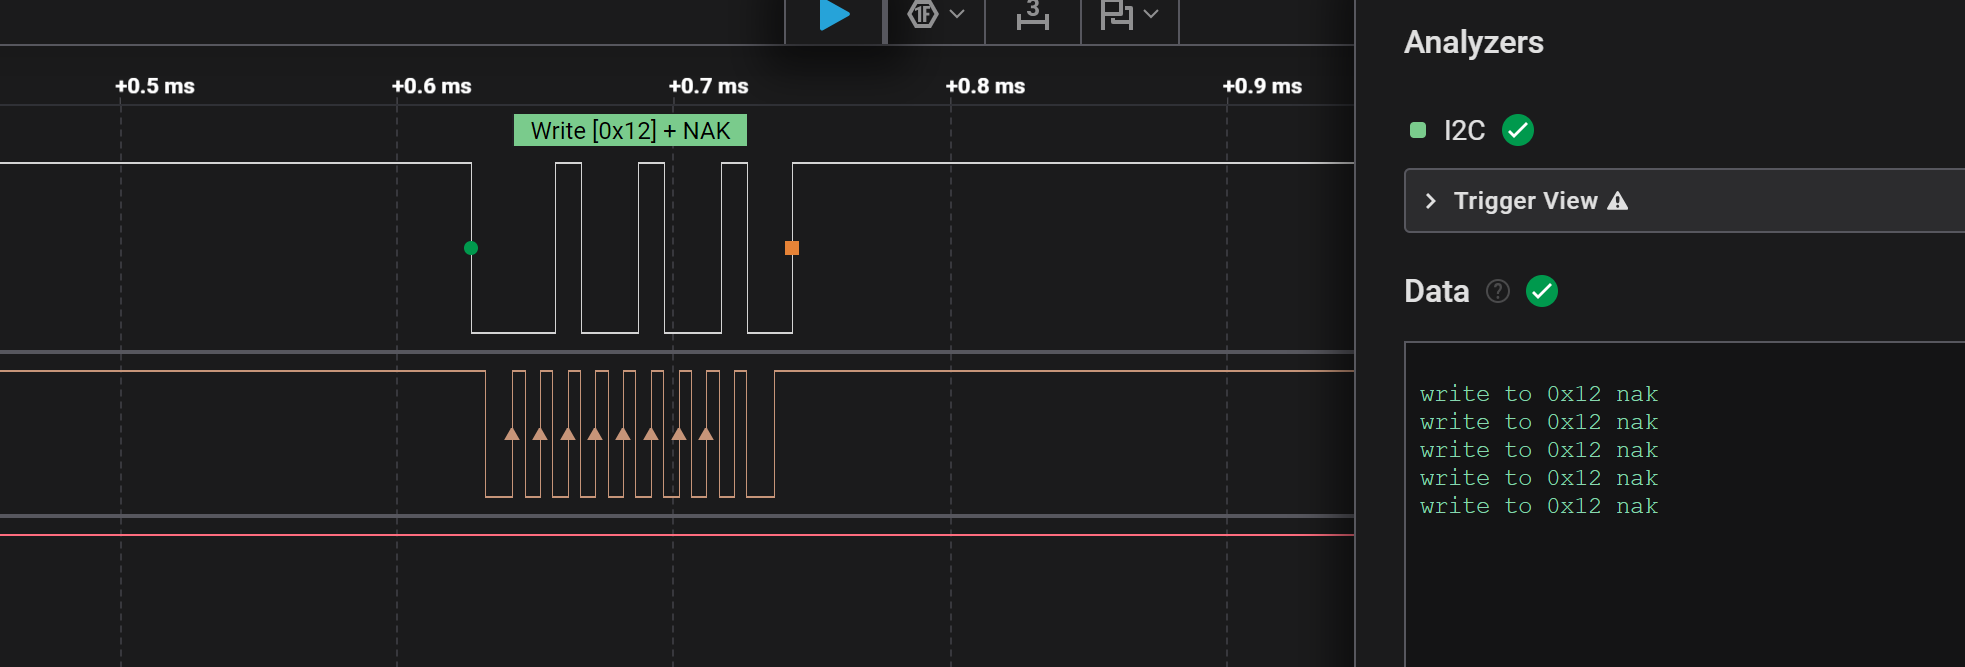Click the first rising-edge arrow on clock waveform

point(512,434)
